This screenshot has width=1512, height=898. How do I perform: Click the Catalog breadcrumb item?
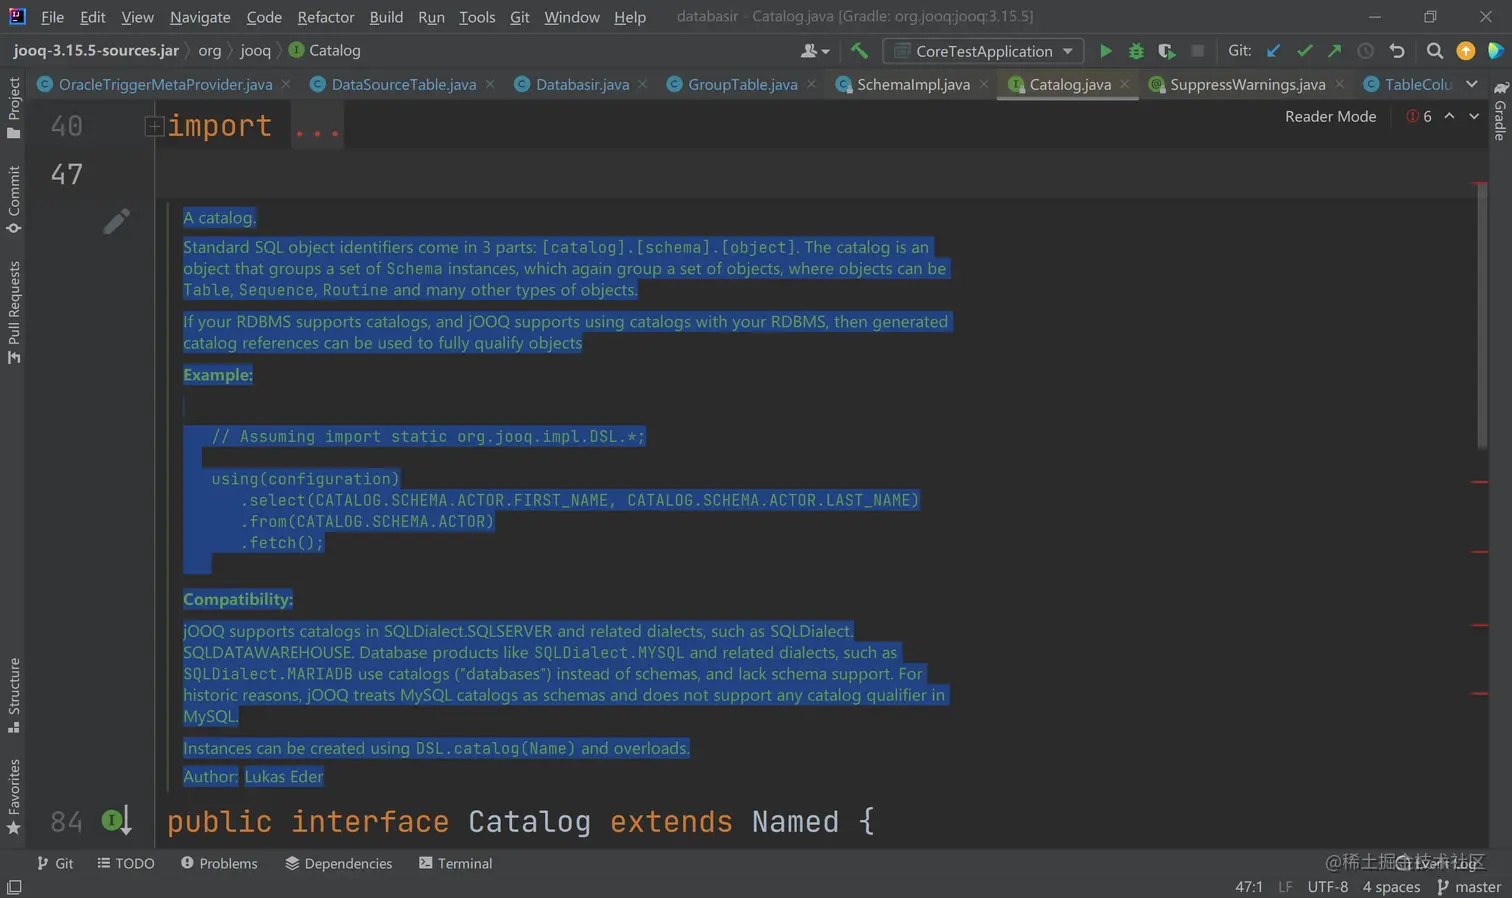click(x=325, y=51)
